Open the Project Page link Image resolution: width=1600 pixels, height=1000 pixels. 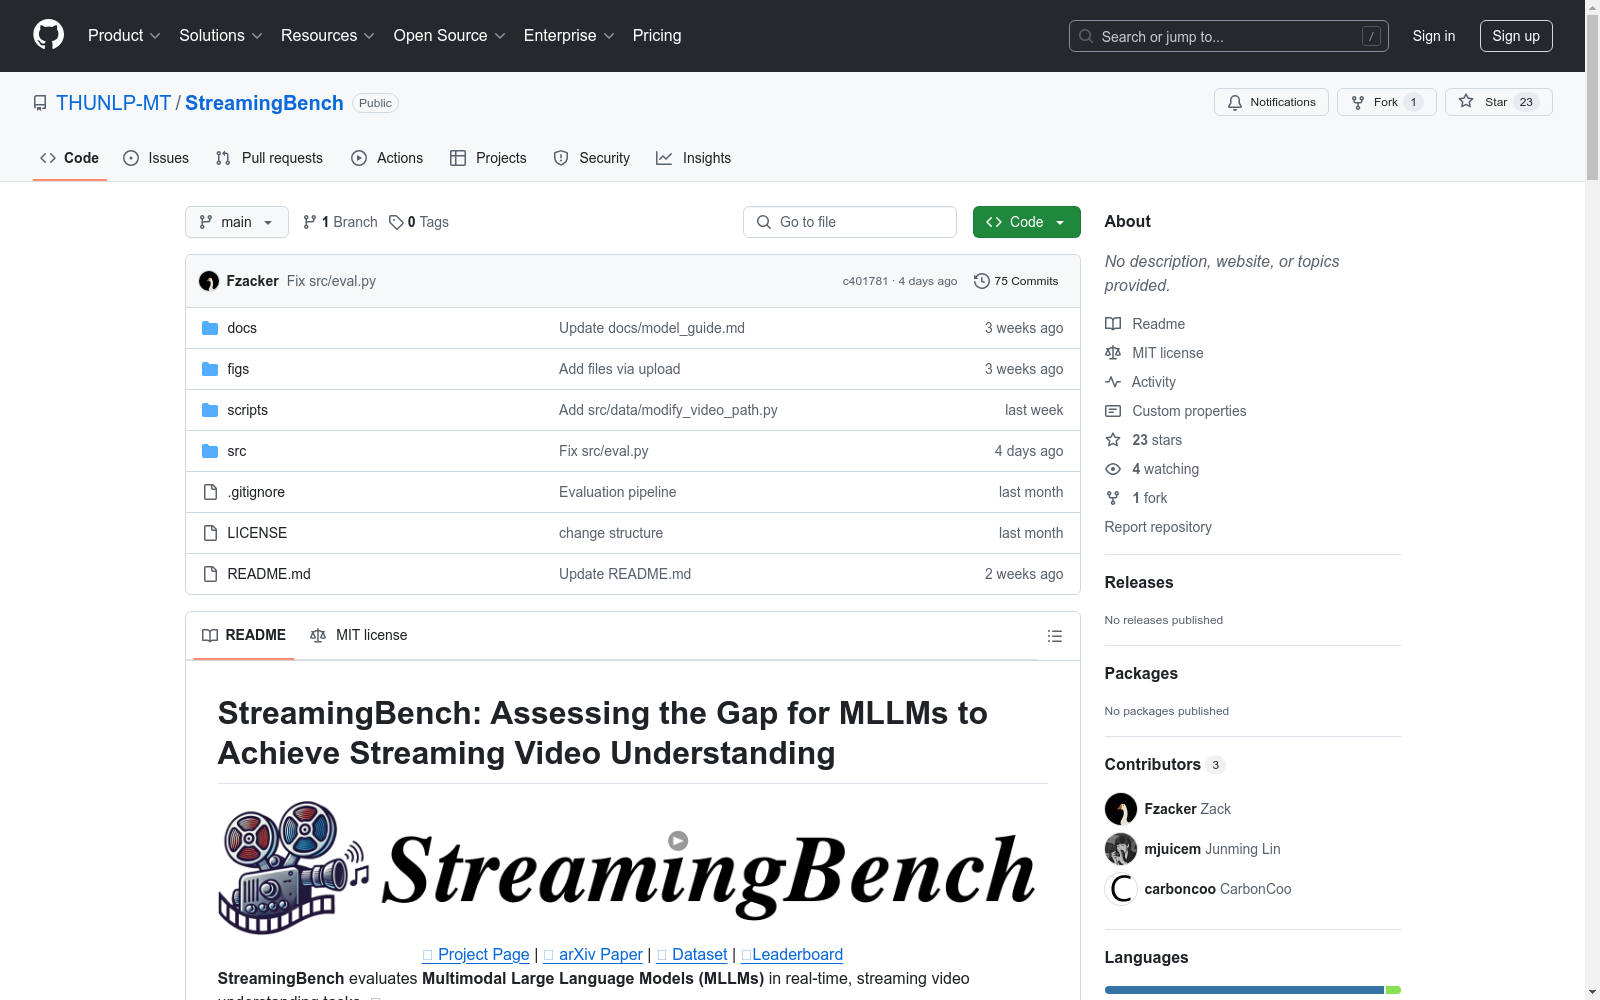click(476, 954)
